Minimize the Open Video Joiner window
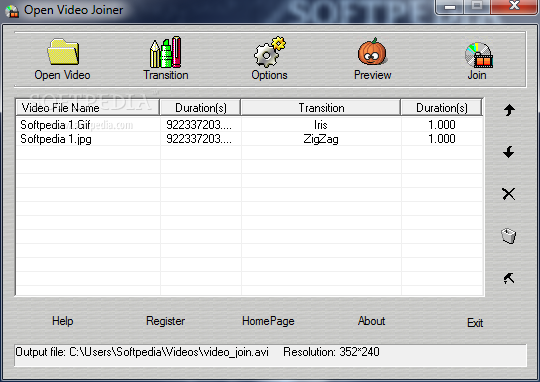 (450, 6)
